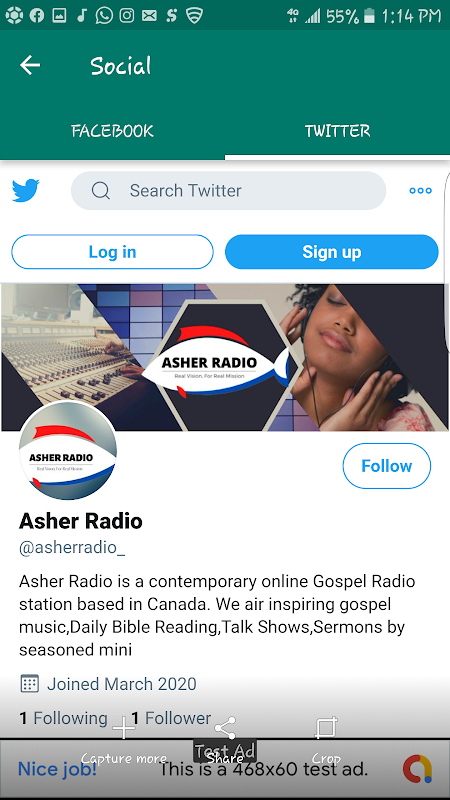Open the Twitter bird logo home
The image size is (450, 800).
click(x=26, y=190)
